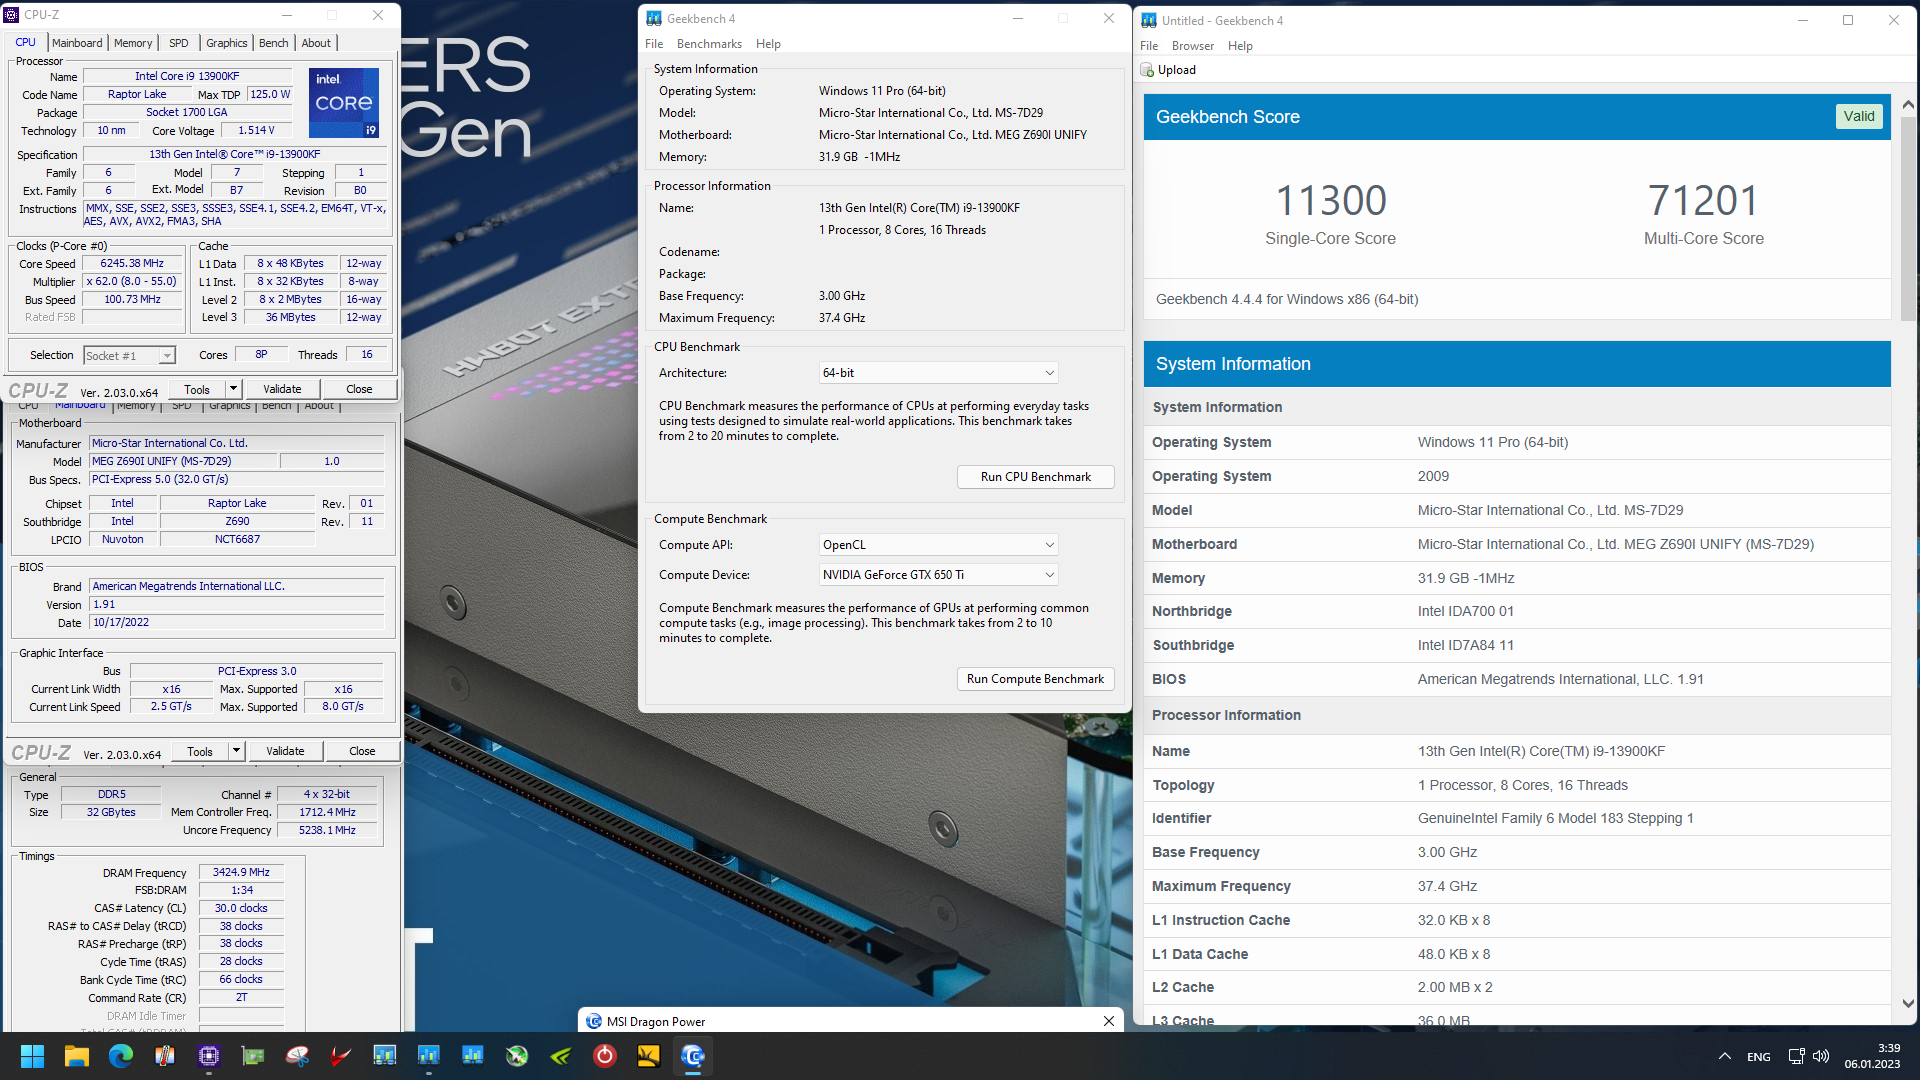This screenshot has width=1920, height=1080.
Task: Click the scroll down arrow in the Geekbench results window
Action: click(1908, 1003)
